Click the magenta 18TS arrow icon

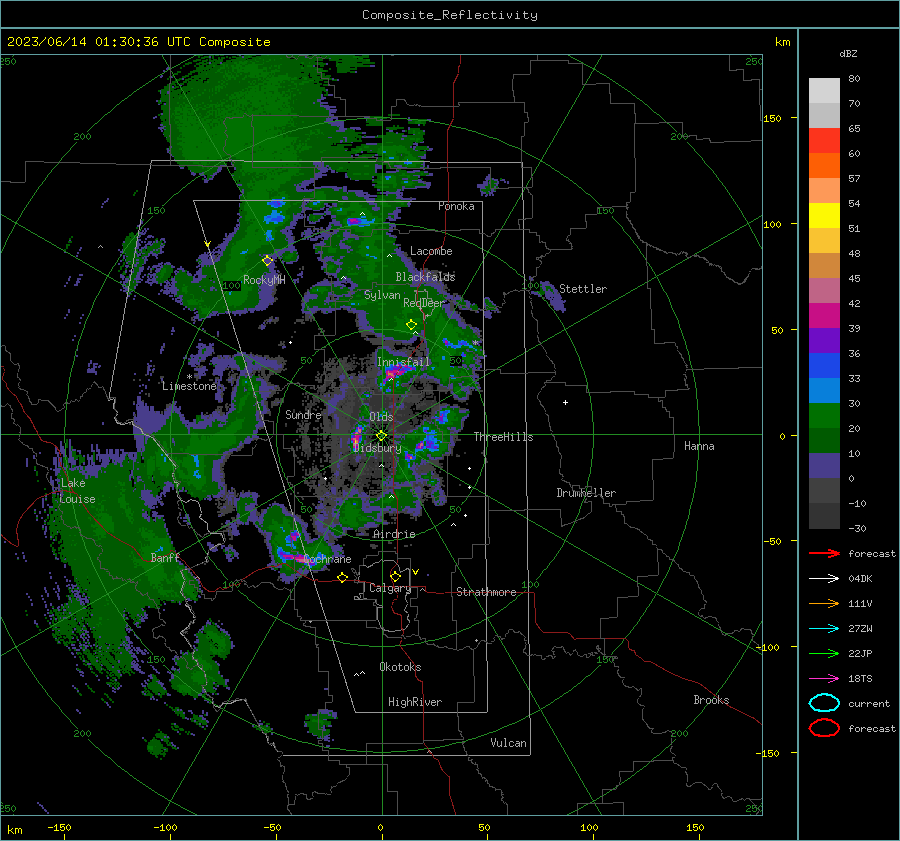824,679
